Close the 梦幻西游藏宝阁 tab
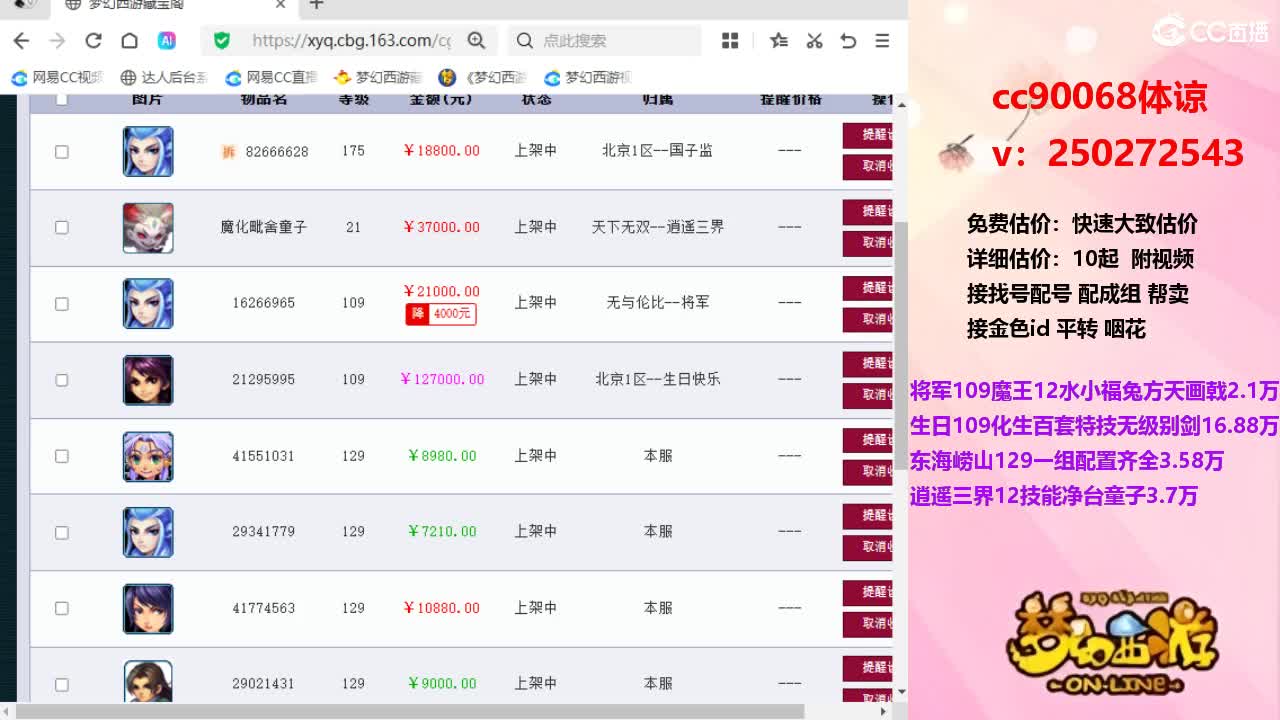1280x720 pixels. click(281, 5)
